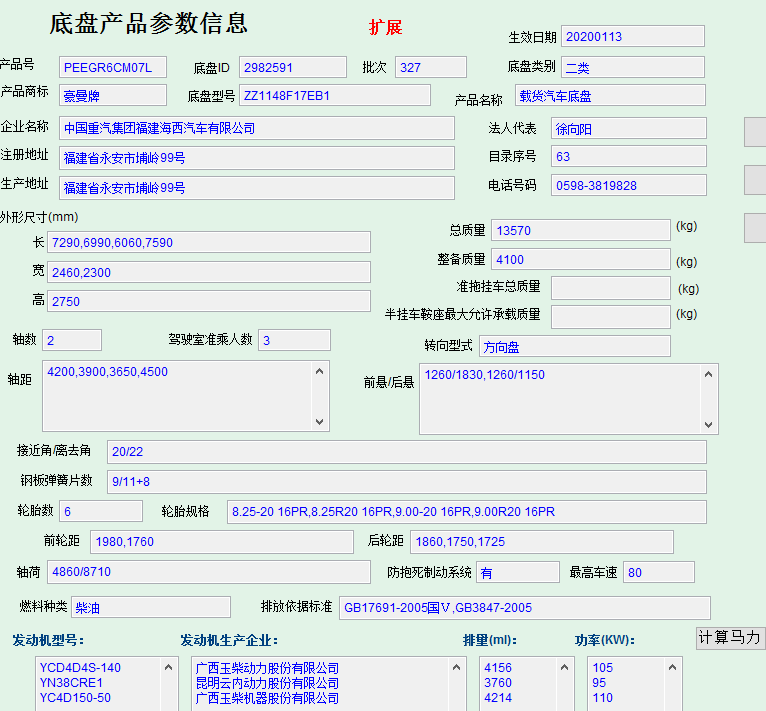The width and height of the screenshot is (766, 711).
Task: Focus the 底盘ID field
Action: (293, 68)
